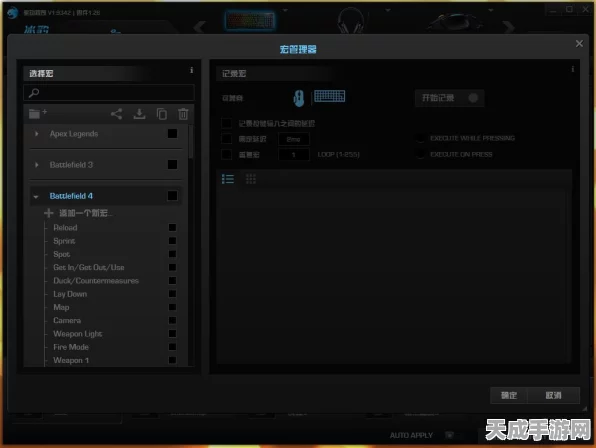Select the Map macro
The image size is (596, 448).
(x=61, y=307)
